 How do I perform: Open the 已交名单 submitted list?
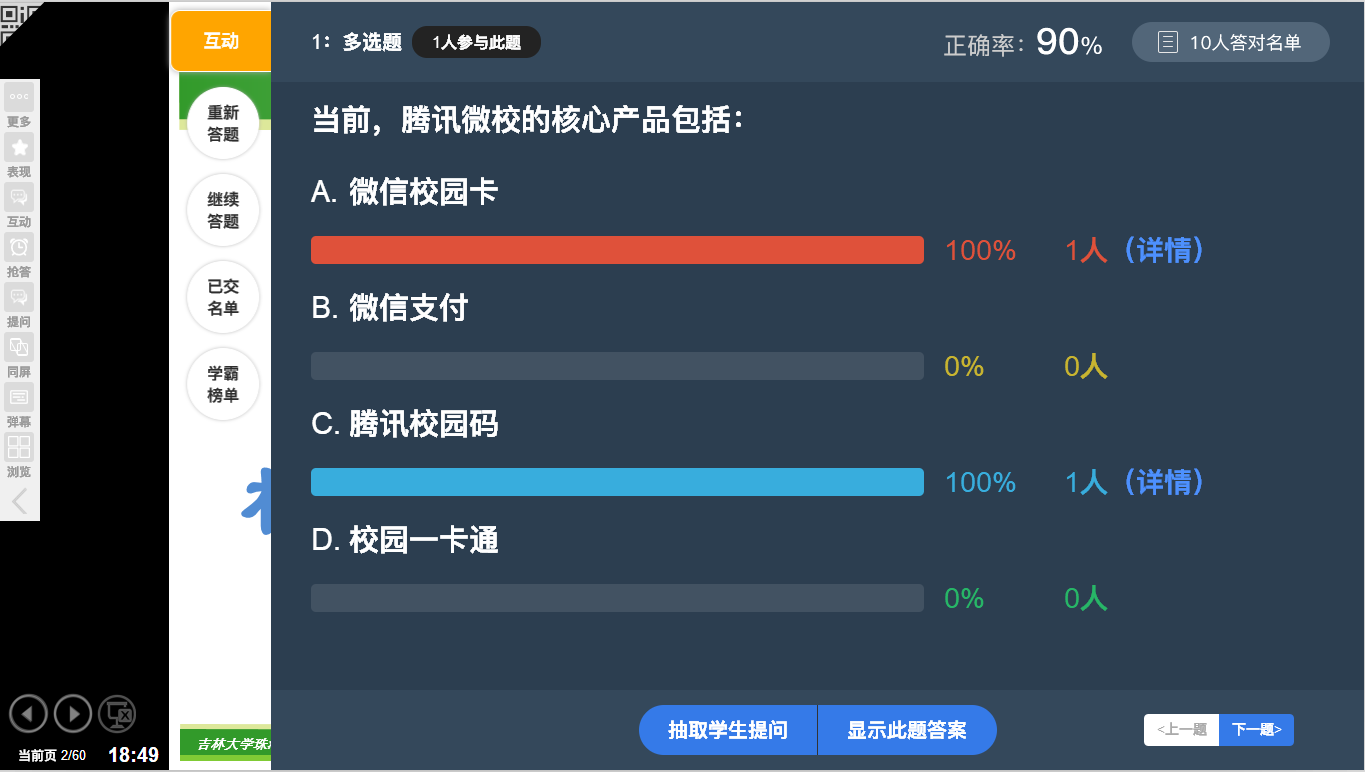(x=223, y=298)
